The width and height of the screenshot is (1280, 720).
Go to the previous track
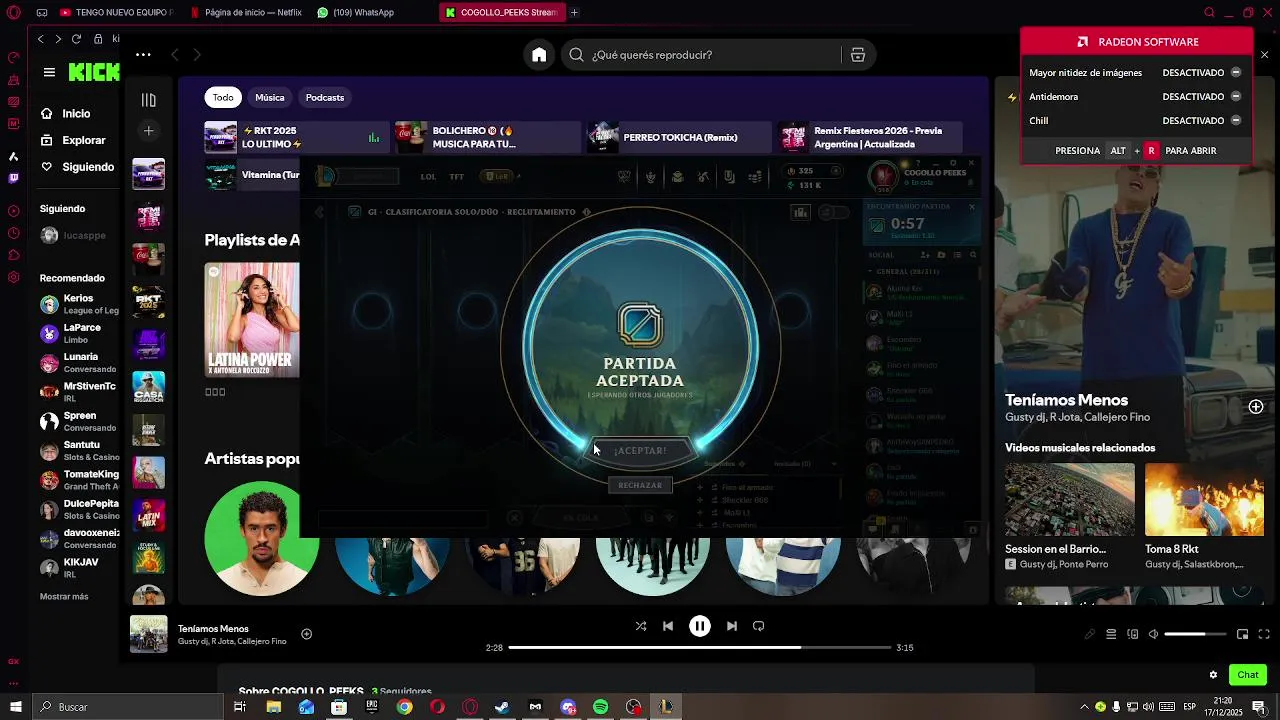click(668, 626)
